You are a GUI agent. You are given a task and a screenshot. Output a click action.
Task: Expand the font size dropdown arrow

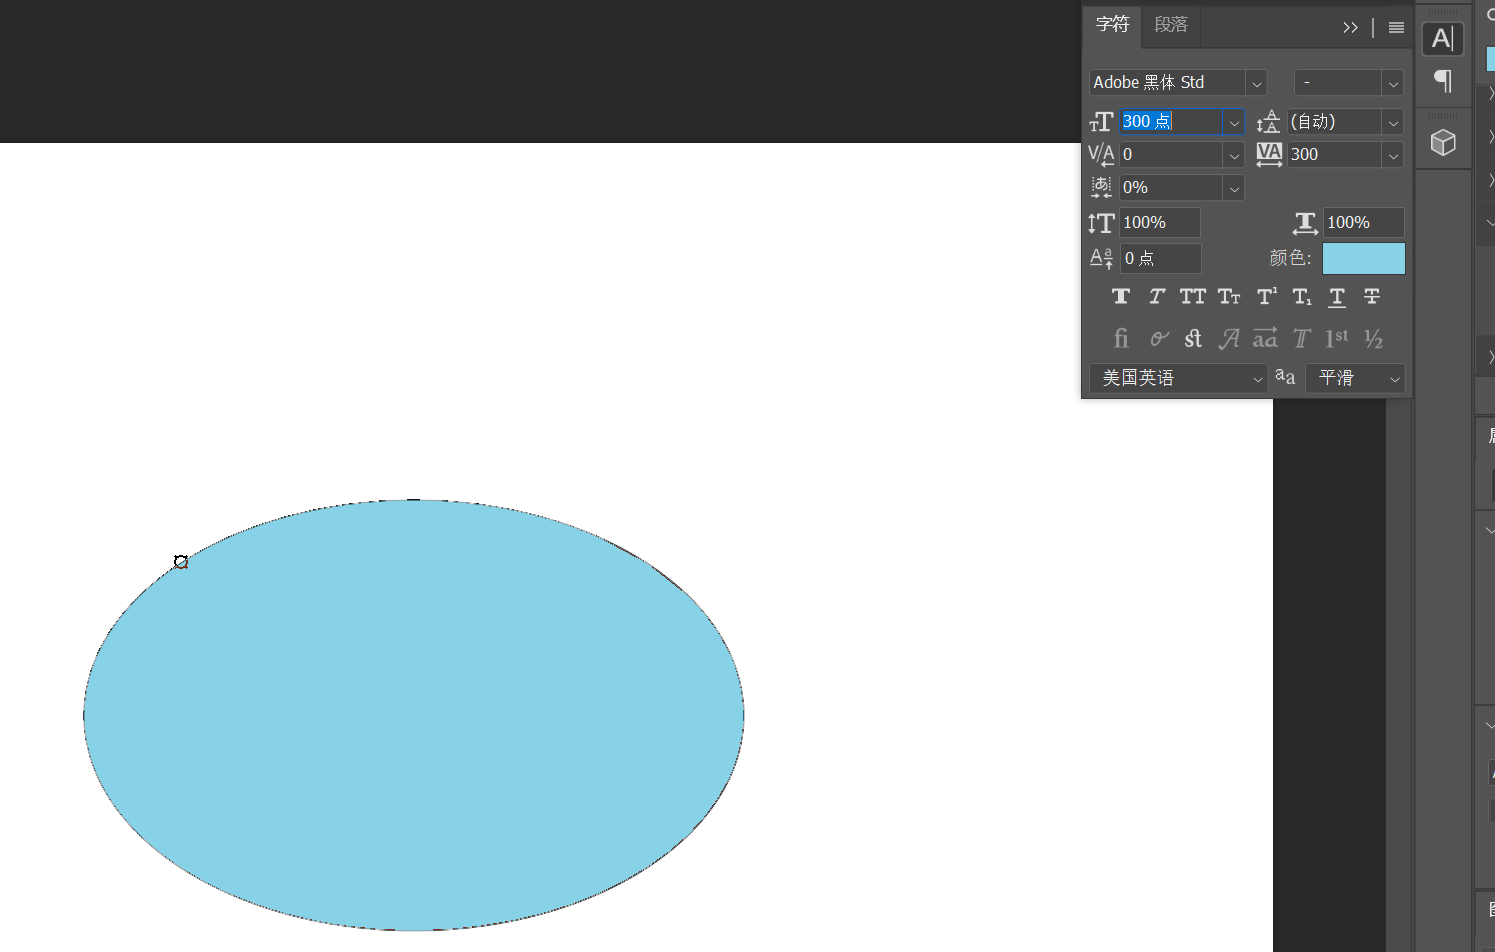pos(1234,122)
